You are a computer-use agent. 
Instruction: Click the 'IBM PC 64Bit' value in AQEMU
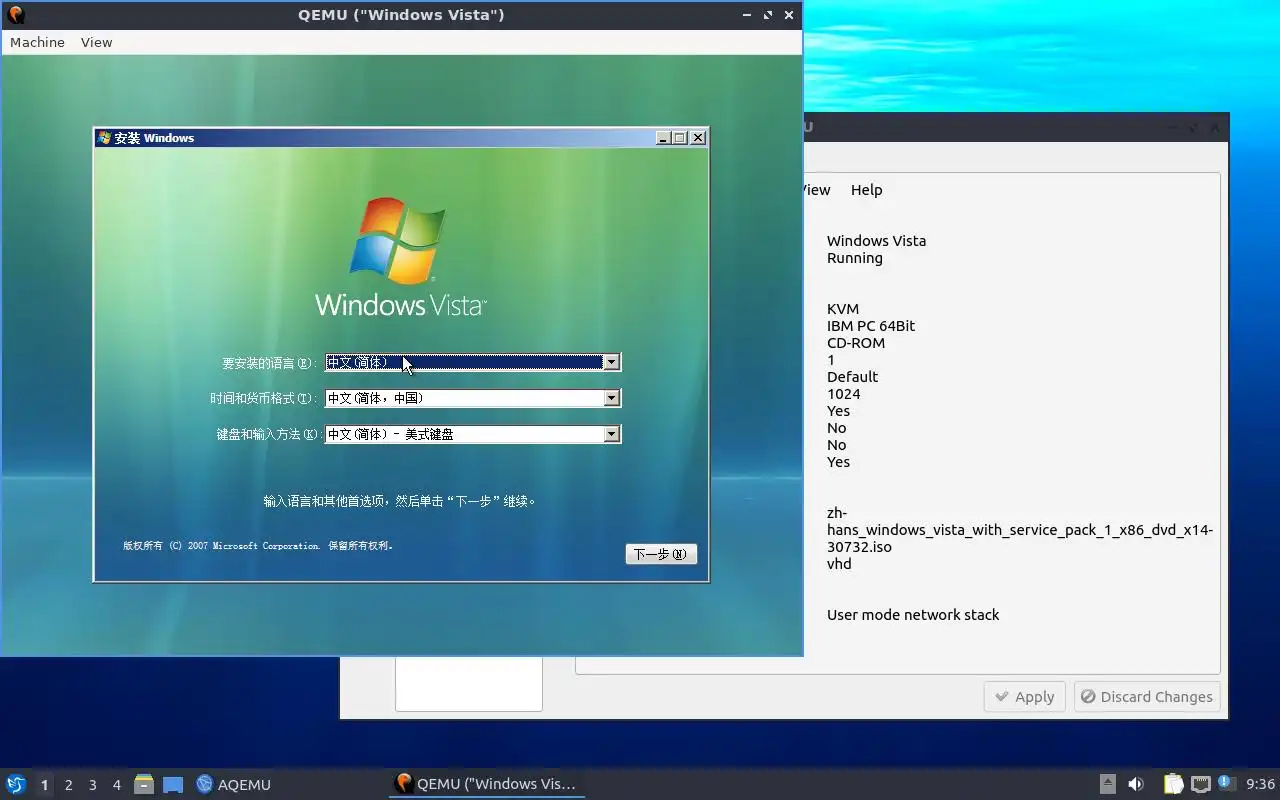tap(871, 326)
